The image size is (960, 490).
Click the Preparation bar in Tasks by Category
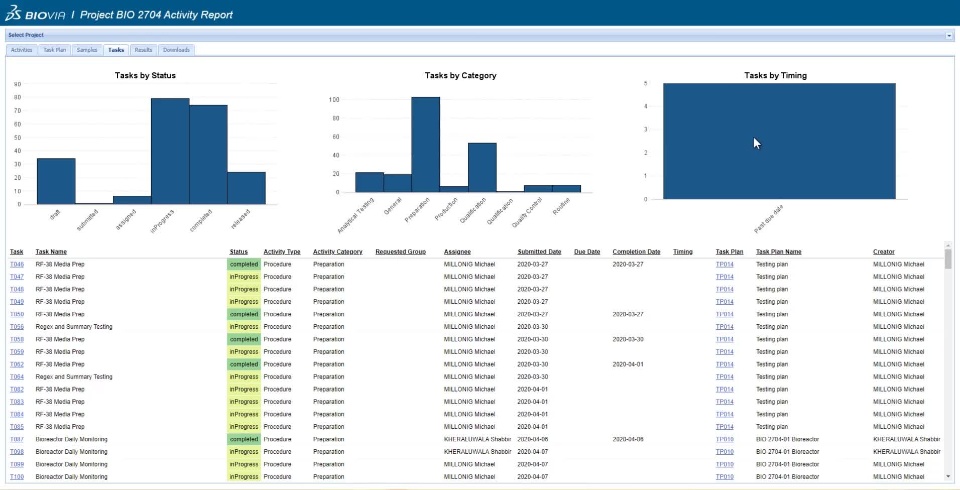(x=426, y=145)
